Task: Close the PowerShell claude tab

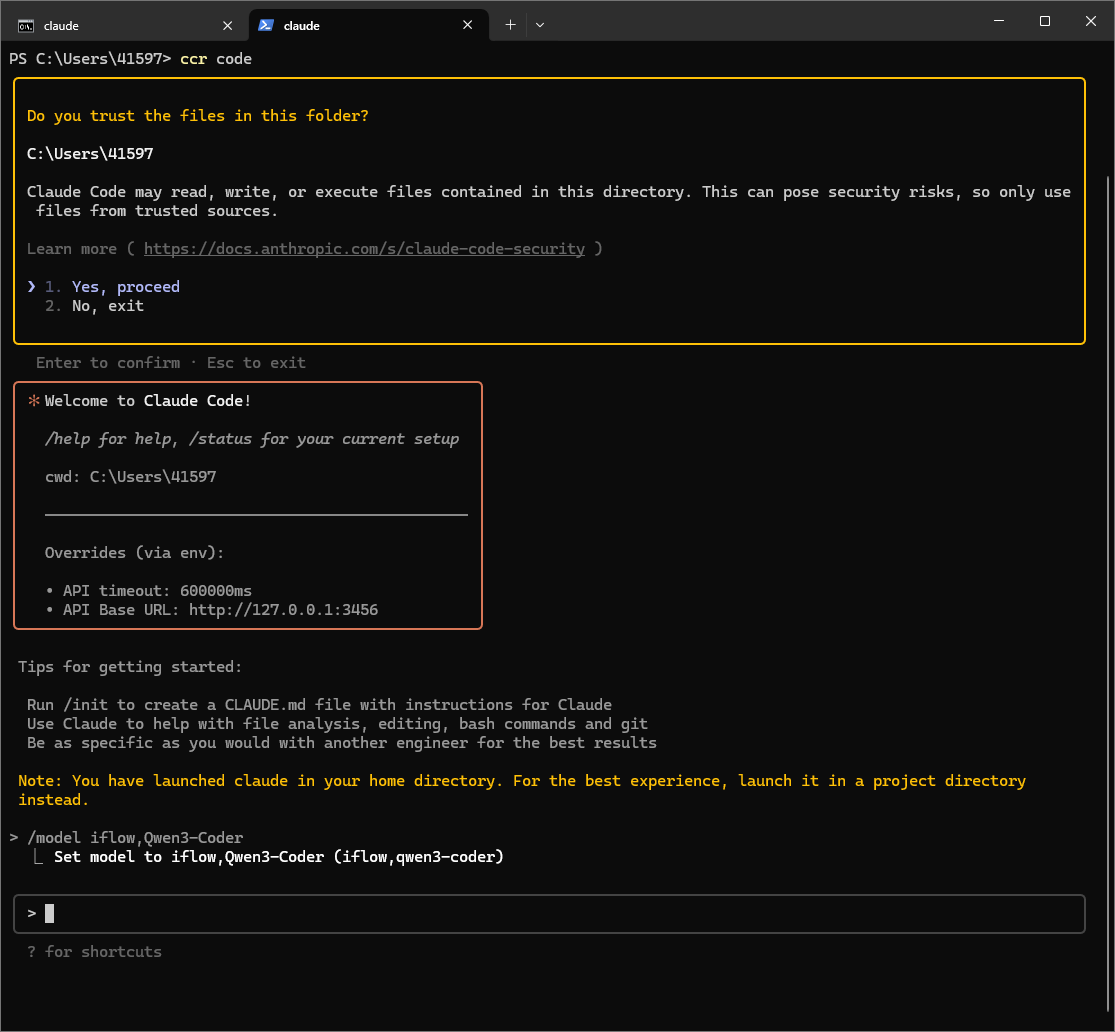Action: tap(467, 25)
